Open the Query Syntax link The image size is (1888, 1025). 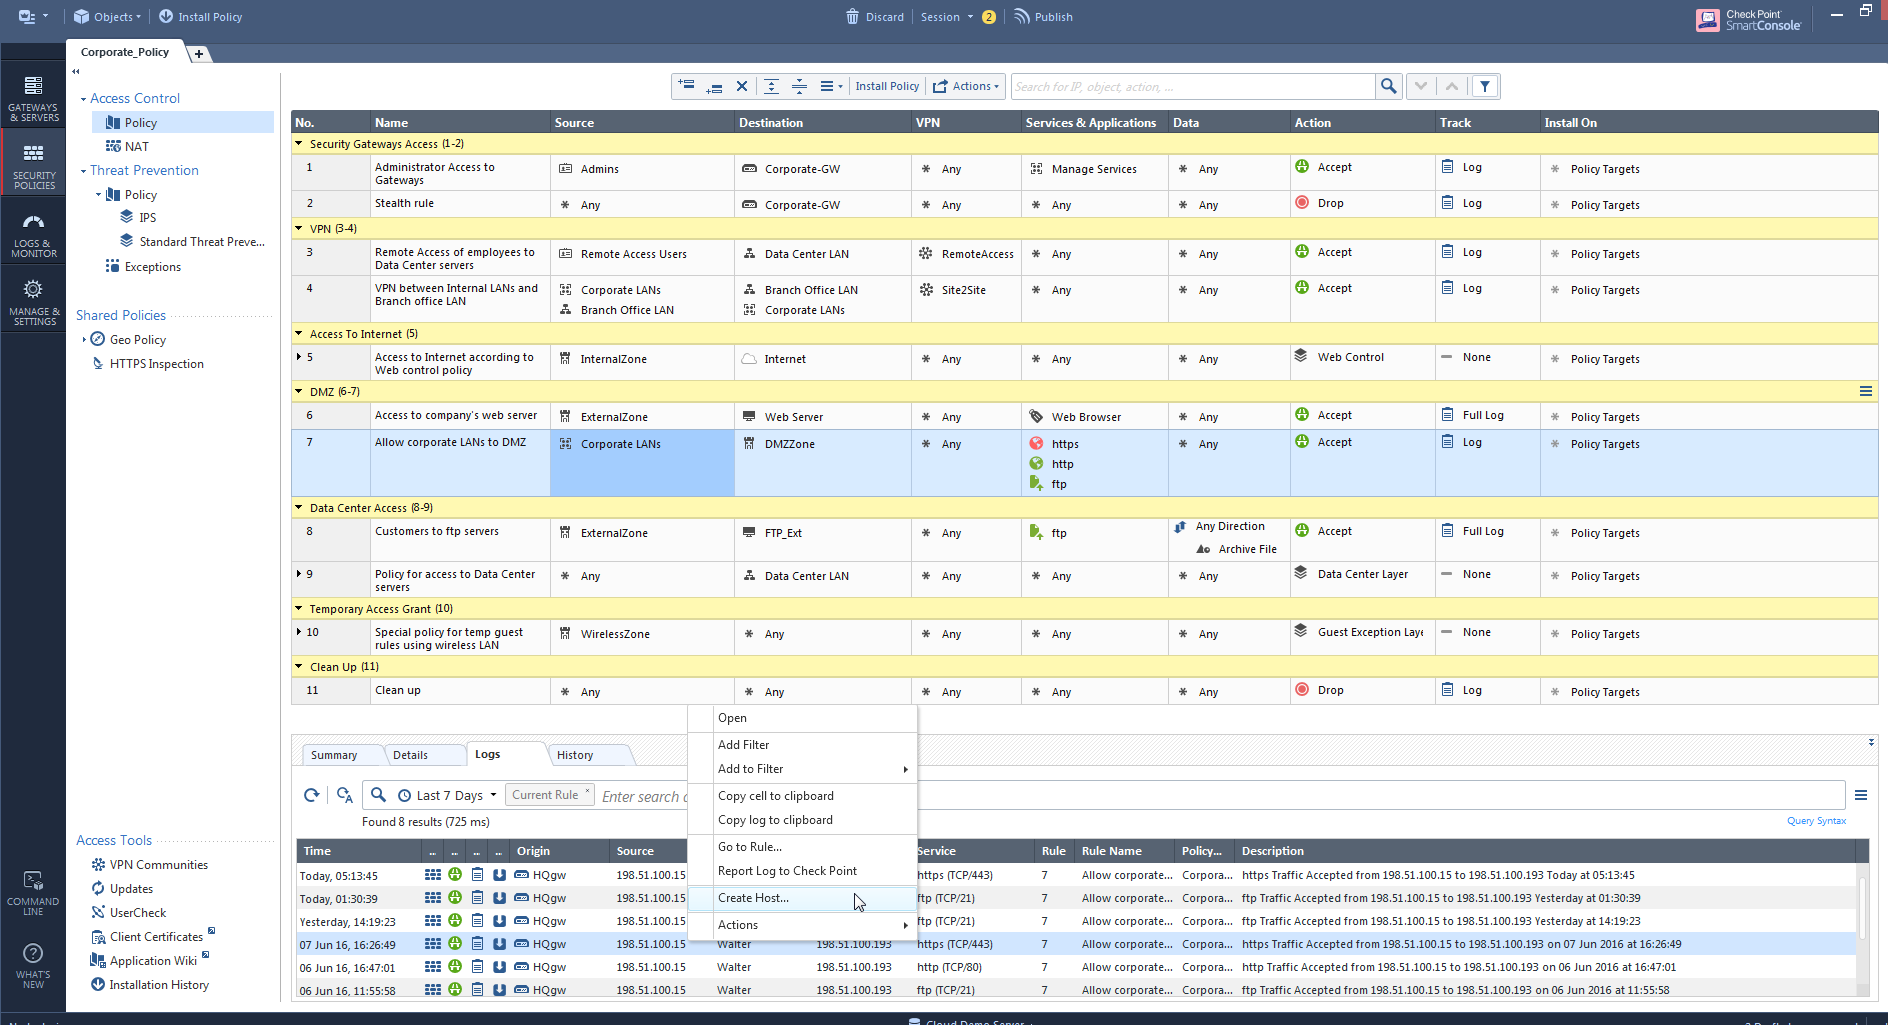1816,821
